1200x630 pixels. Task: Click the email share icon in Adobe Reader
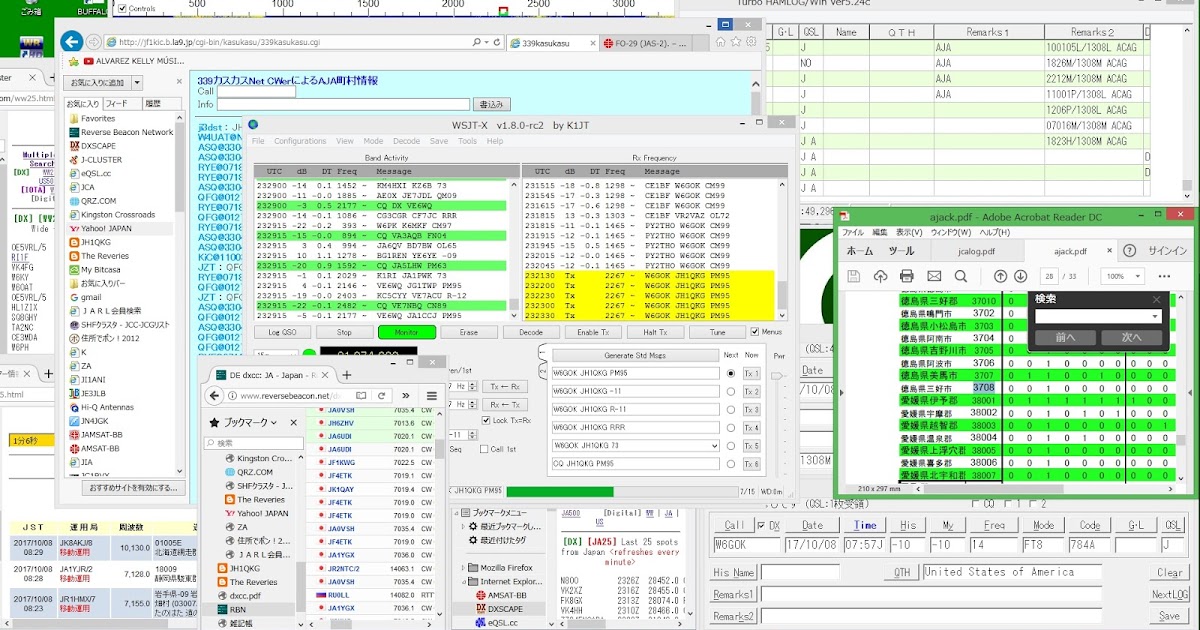tap(934, 276)
